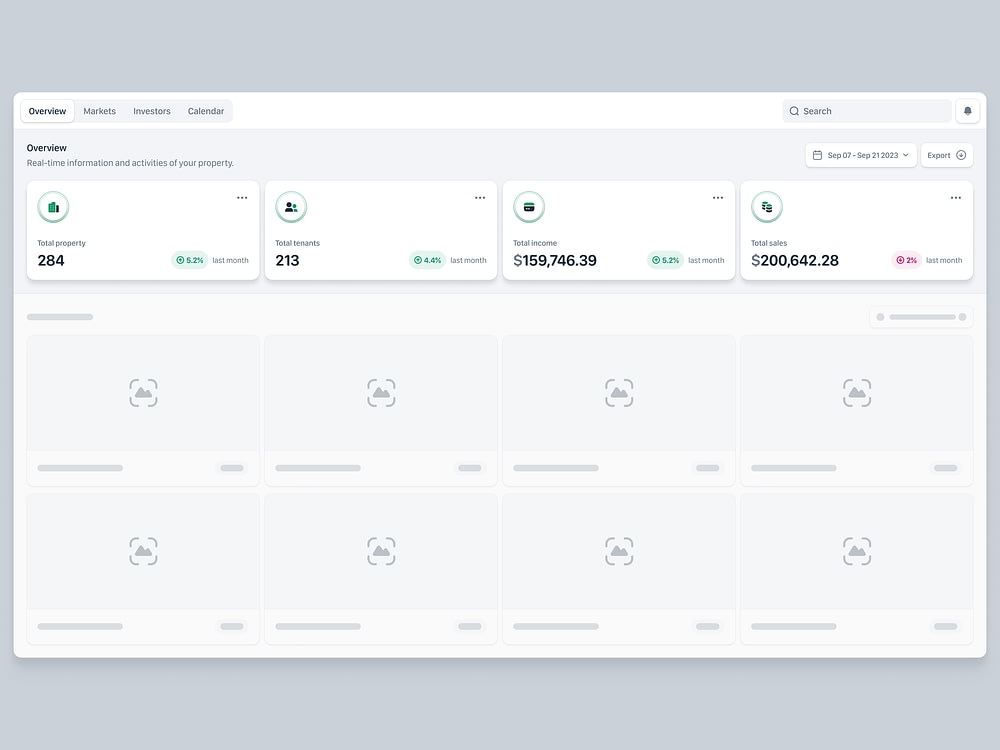Click the Export download arrow icon
Image resolution: width=1000 pixels, height=750 pixels.
pyautogui.click(x=961, y=155)
